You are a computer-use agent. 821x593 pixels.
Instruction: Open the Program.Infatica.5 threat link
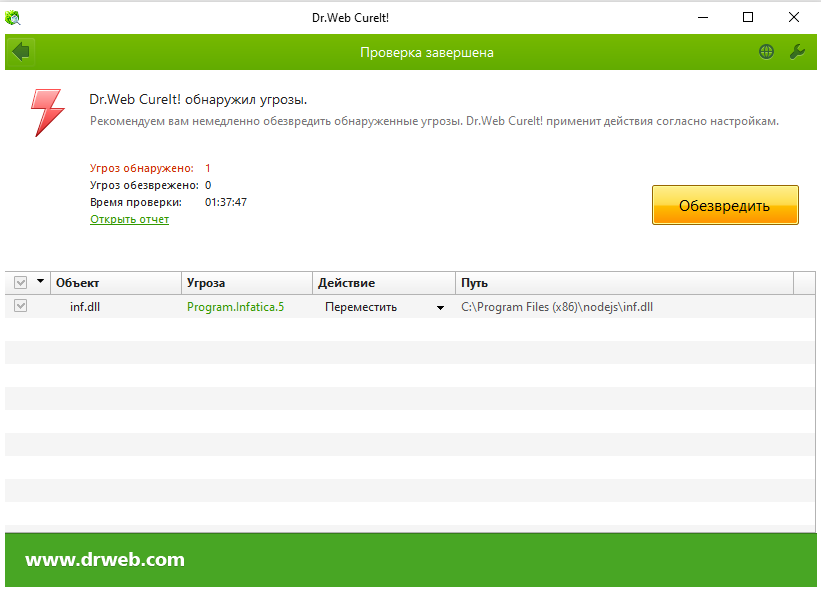[236, 307]
